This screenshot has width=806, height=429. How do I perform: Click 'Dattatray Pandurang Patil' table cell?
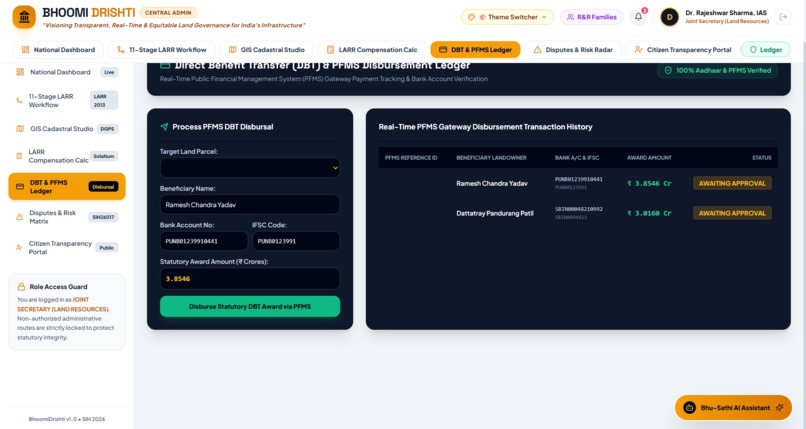[x=495, y=213]
